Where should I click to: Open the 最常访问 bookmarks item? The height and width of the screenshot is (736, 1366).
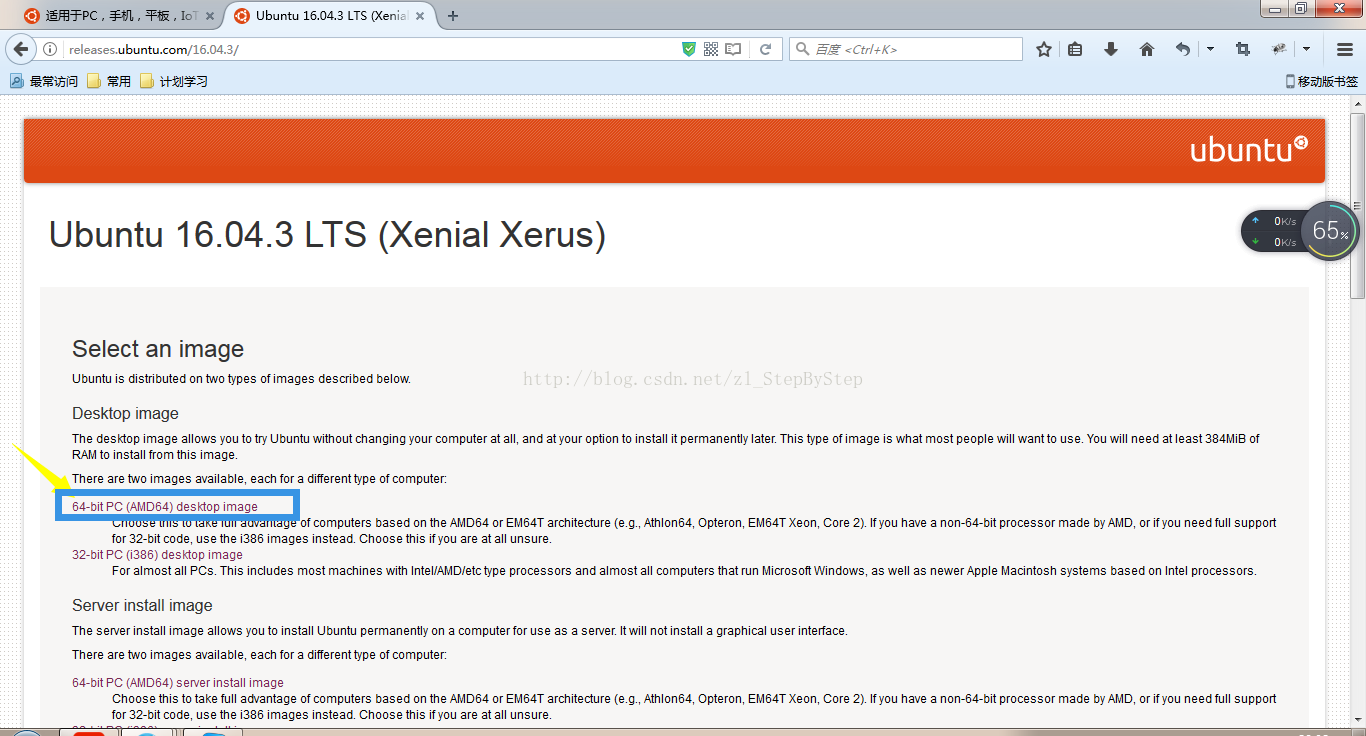tap(44, 81)
